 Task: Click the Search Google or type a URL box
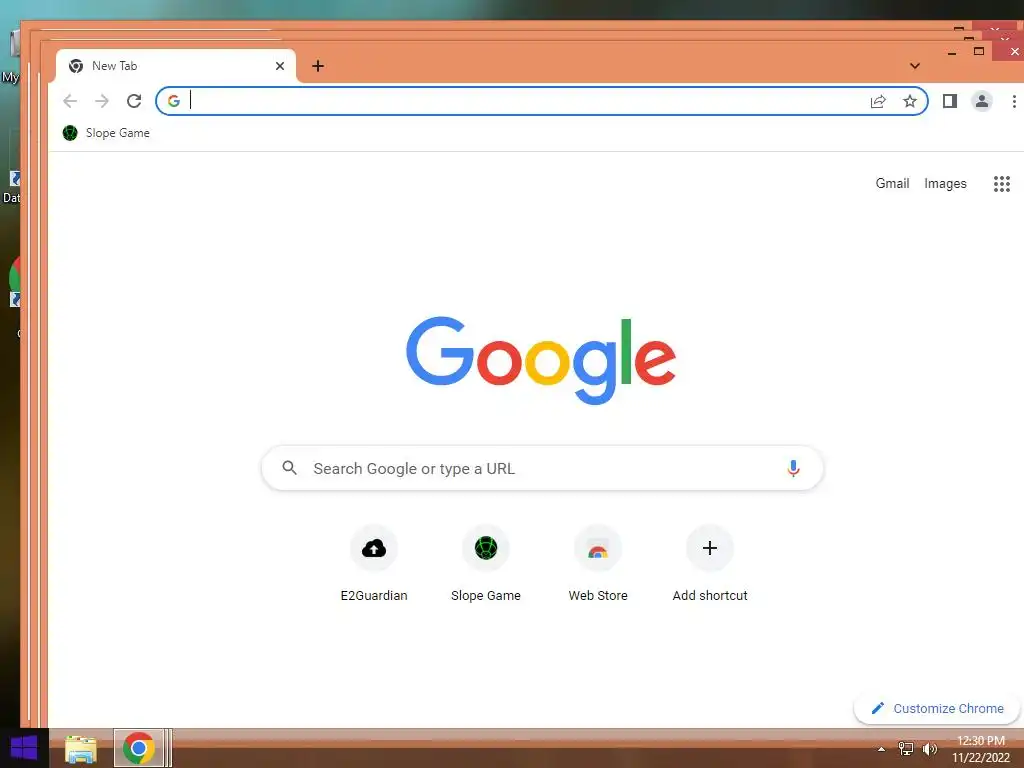[542, 468]
